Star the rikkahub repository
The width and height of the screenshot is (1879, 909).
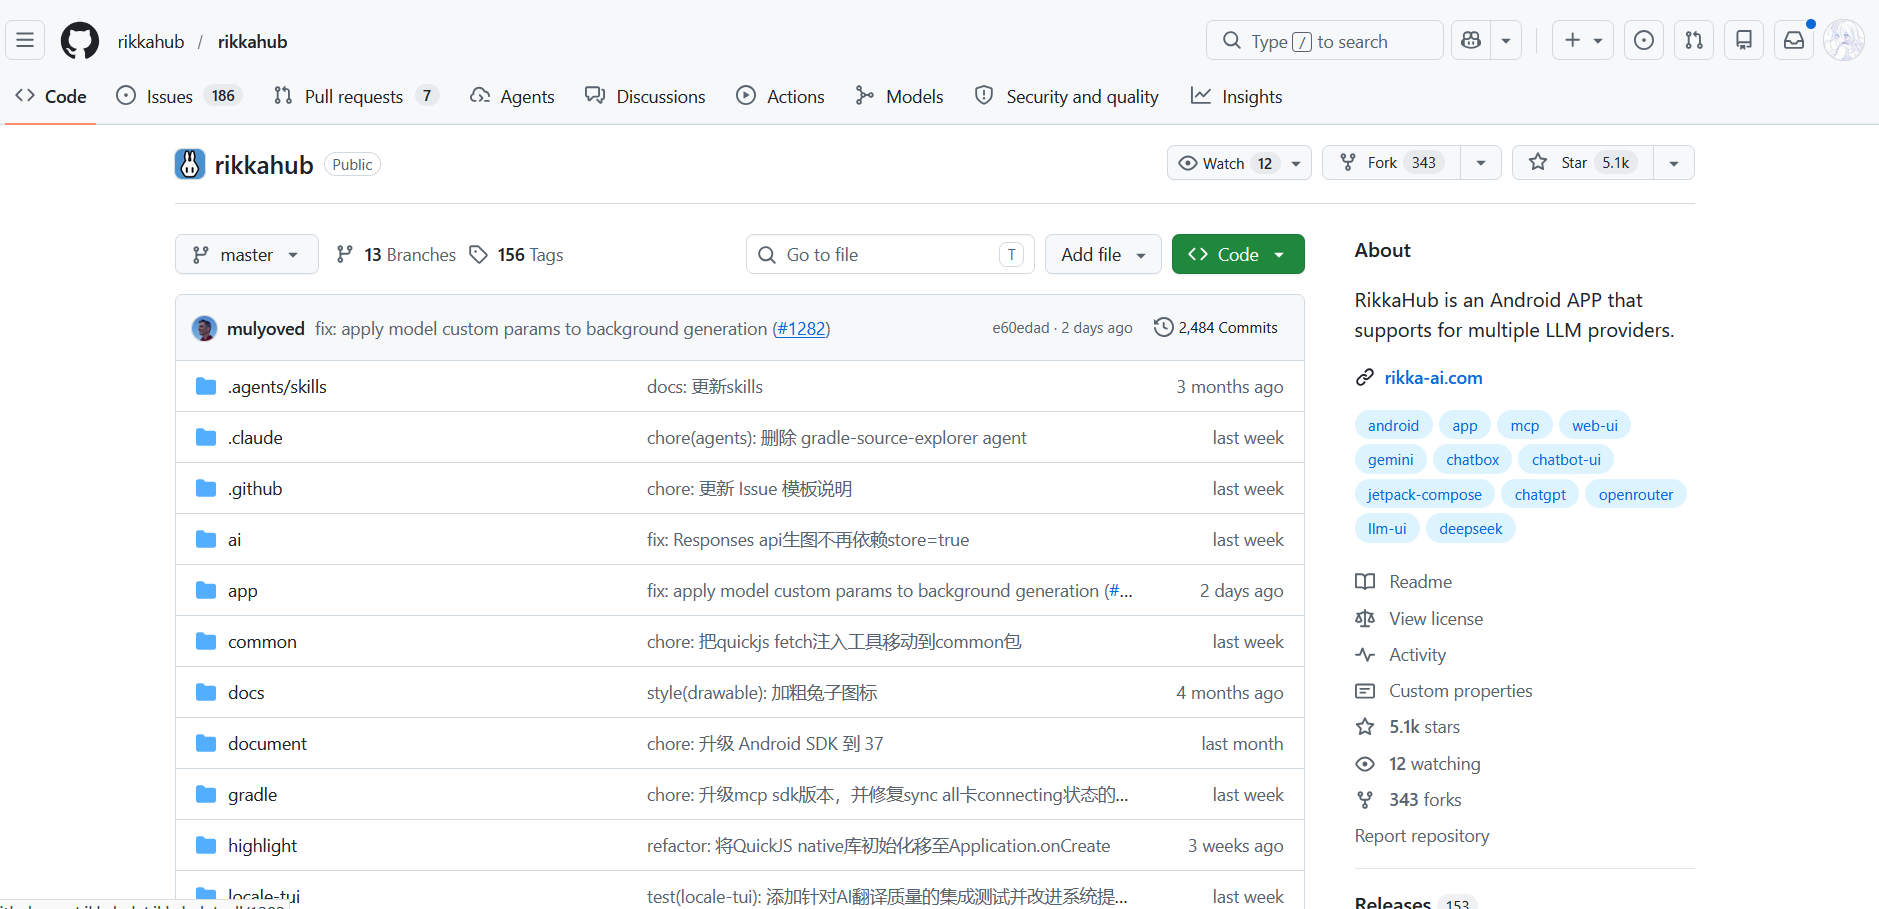click(x=1583, y=162)
